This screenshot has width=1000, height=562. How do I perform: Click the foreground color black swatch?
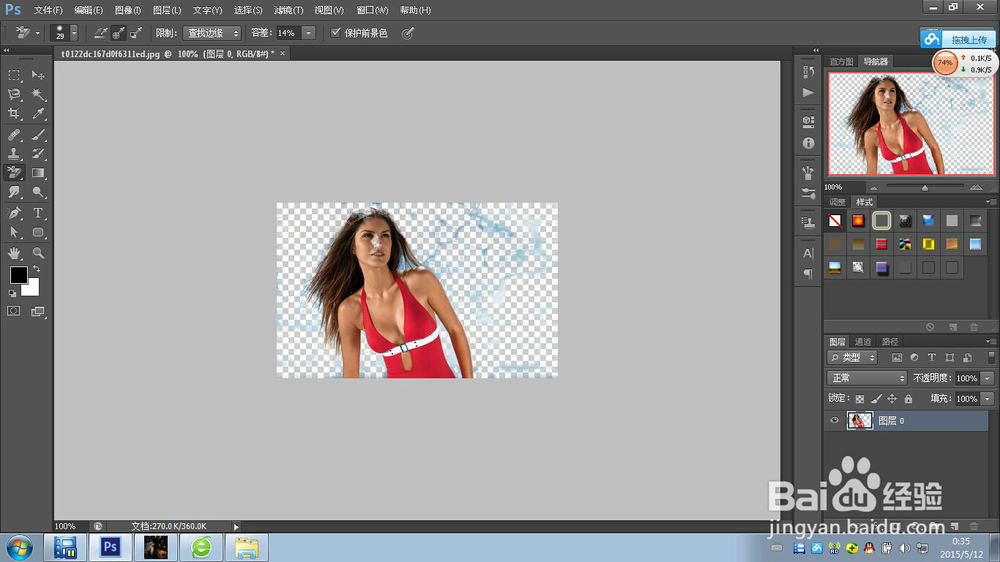18,274
